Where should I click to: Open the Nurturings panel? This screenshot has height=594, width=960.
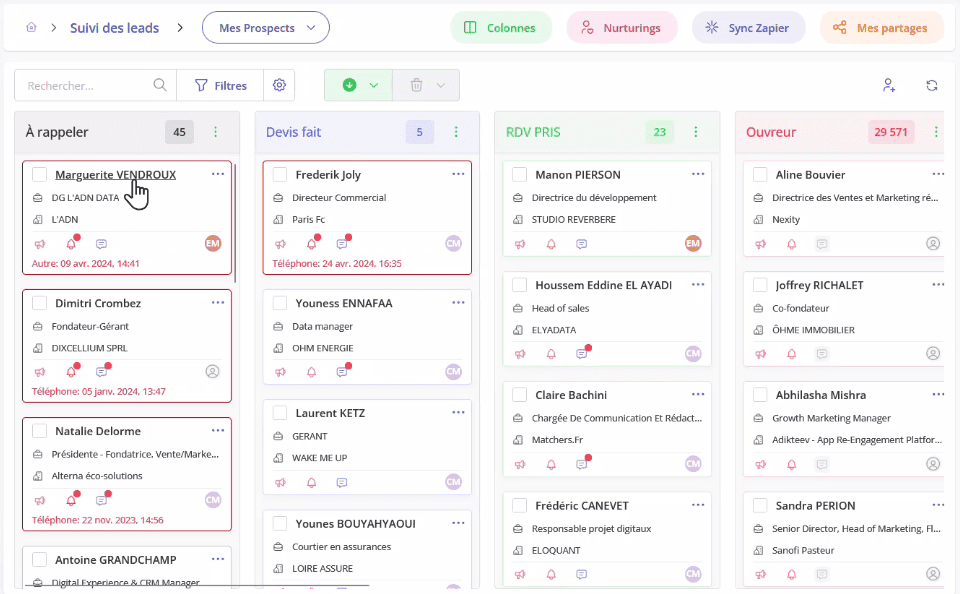point(622,28)
